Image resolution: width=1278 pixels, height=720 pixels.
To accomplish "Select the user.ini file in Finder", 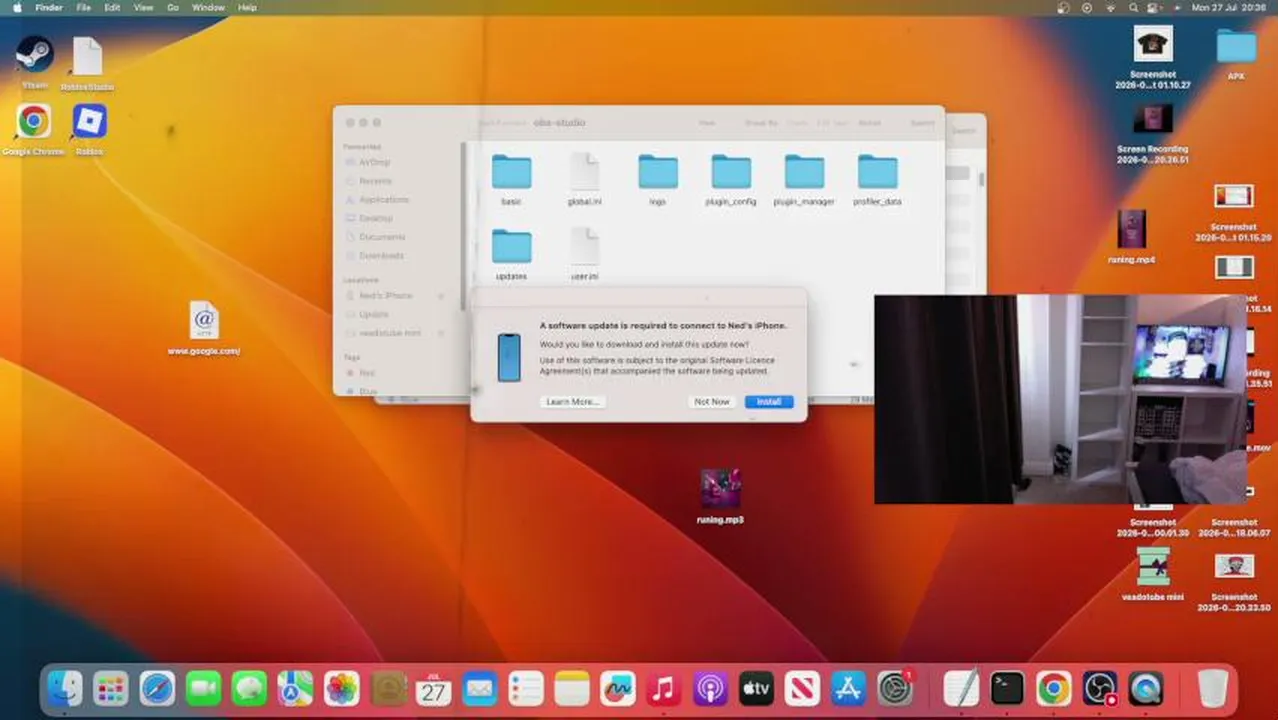I will (585, 254).
